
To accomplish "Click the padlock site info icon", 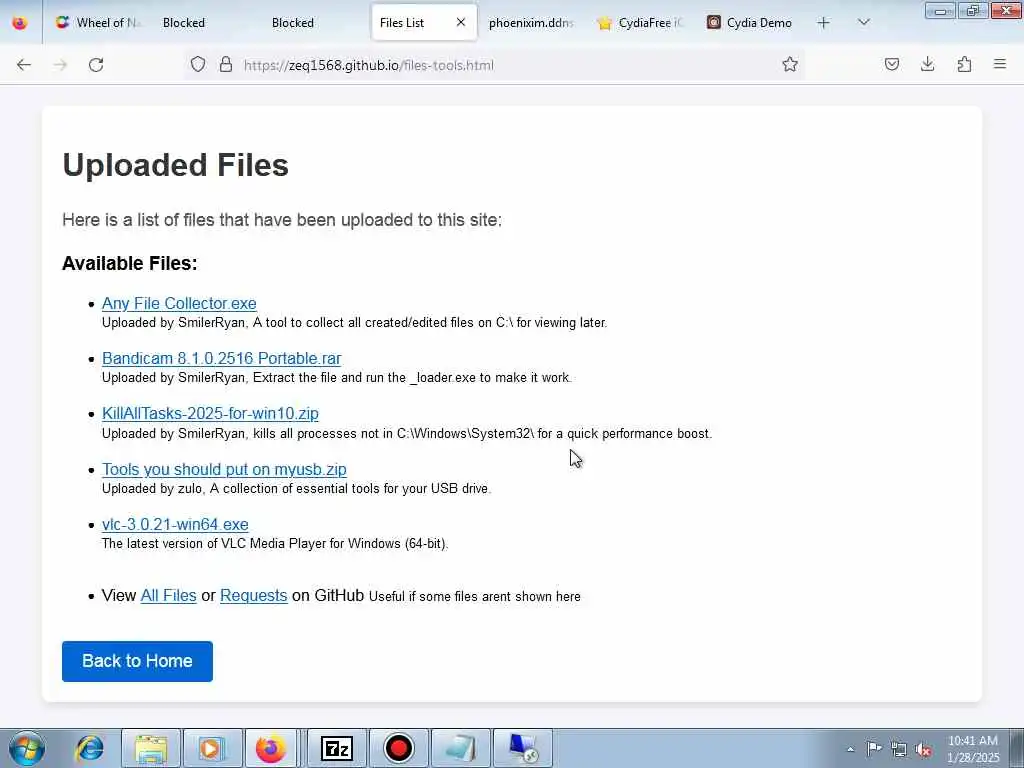I will [x=225, y=64].
